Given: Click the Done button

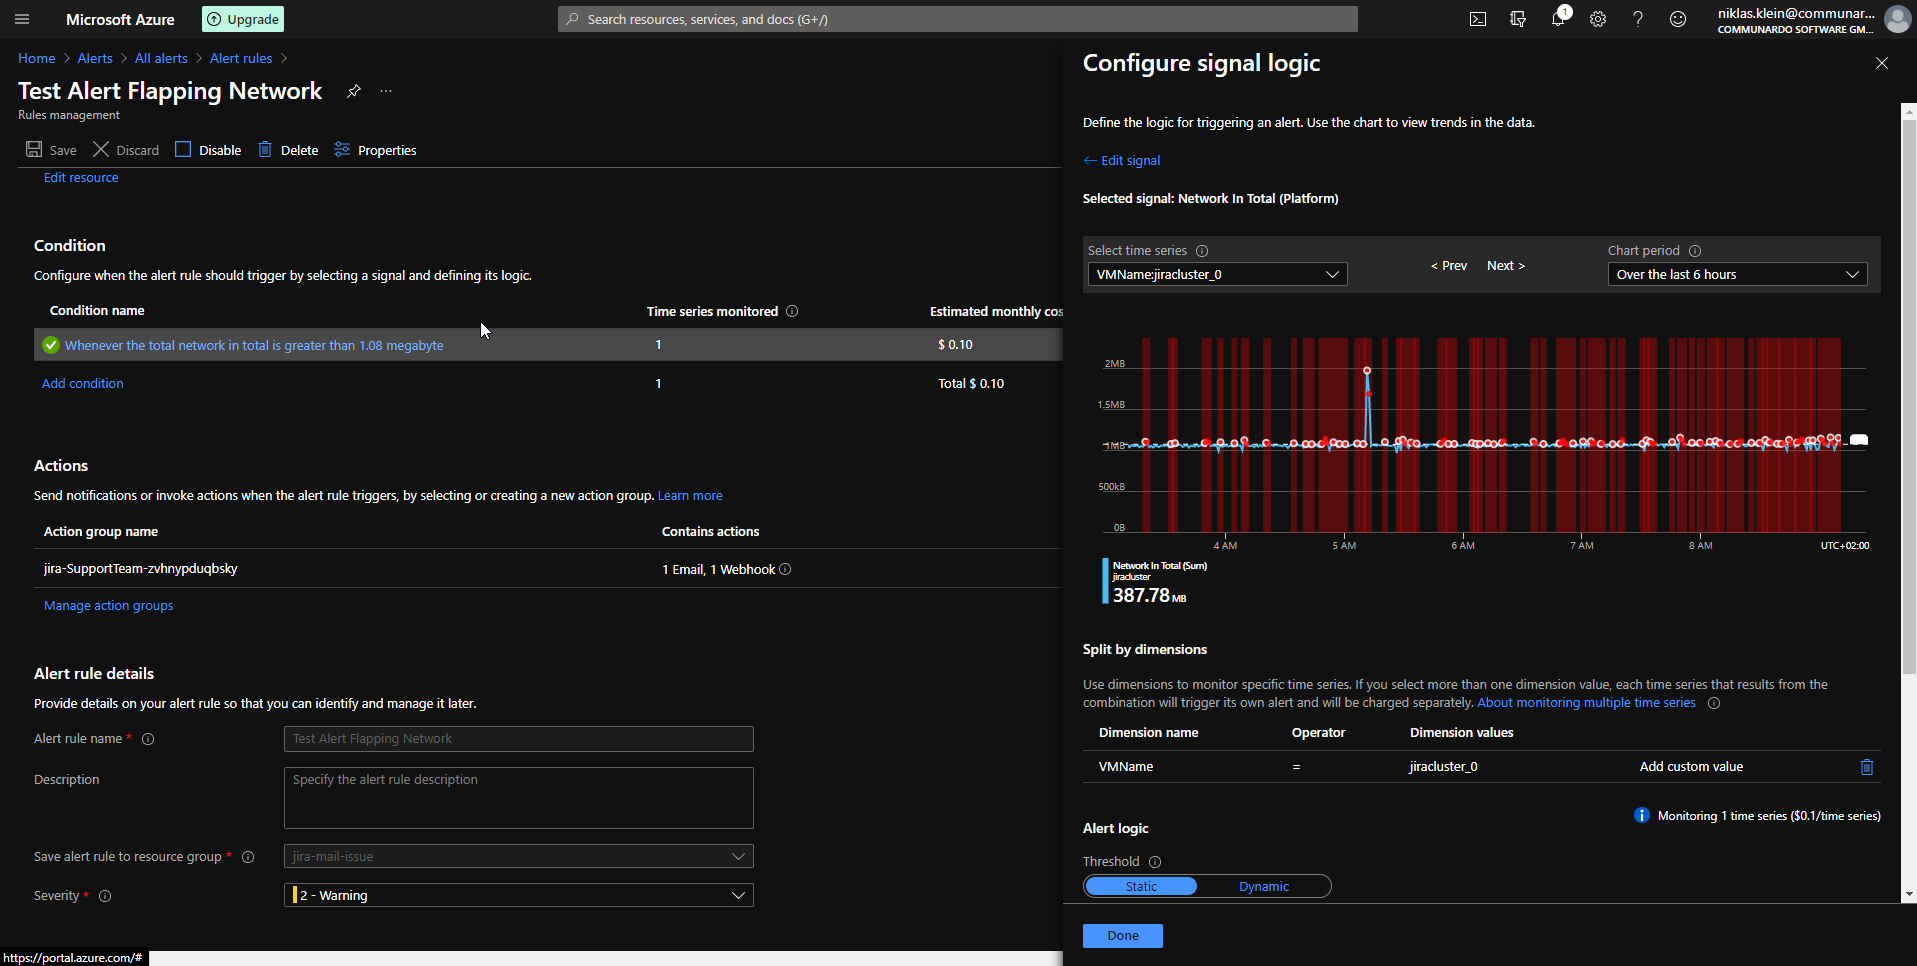Looking at the screenshot, I should pyautogui.click(x=1122, y=936).
